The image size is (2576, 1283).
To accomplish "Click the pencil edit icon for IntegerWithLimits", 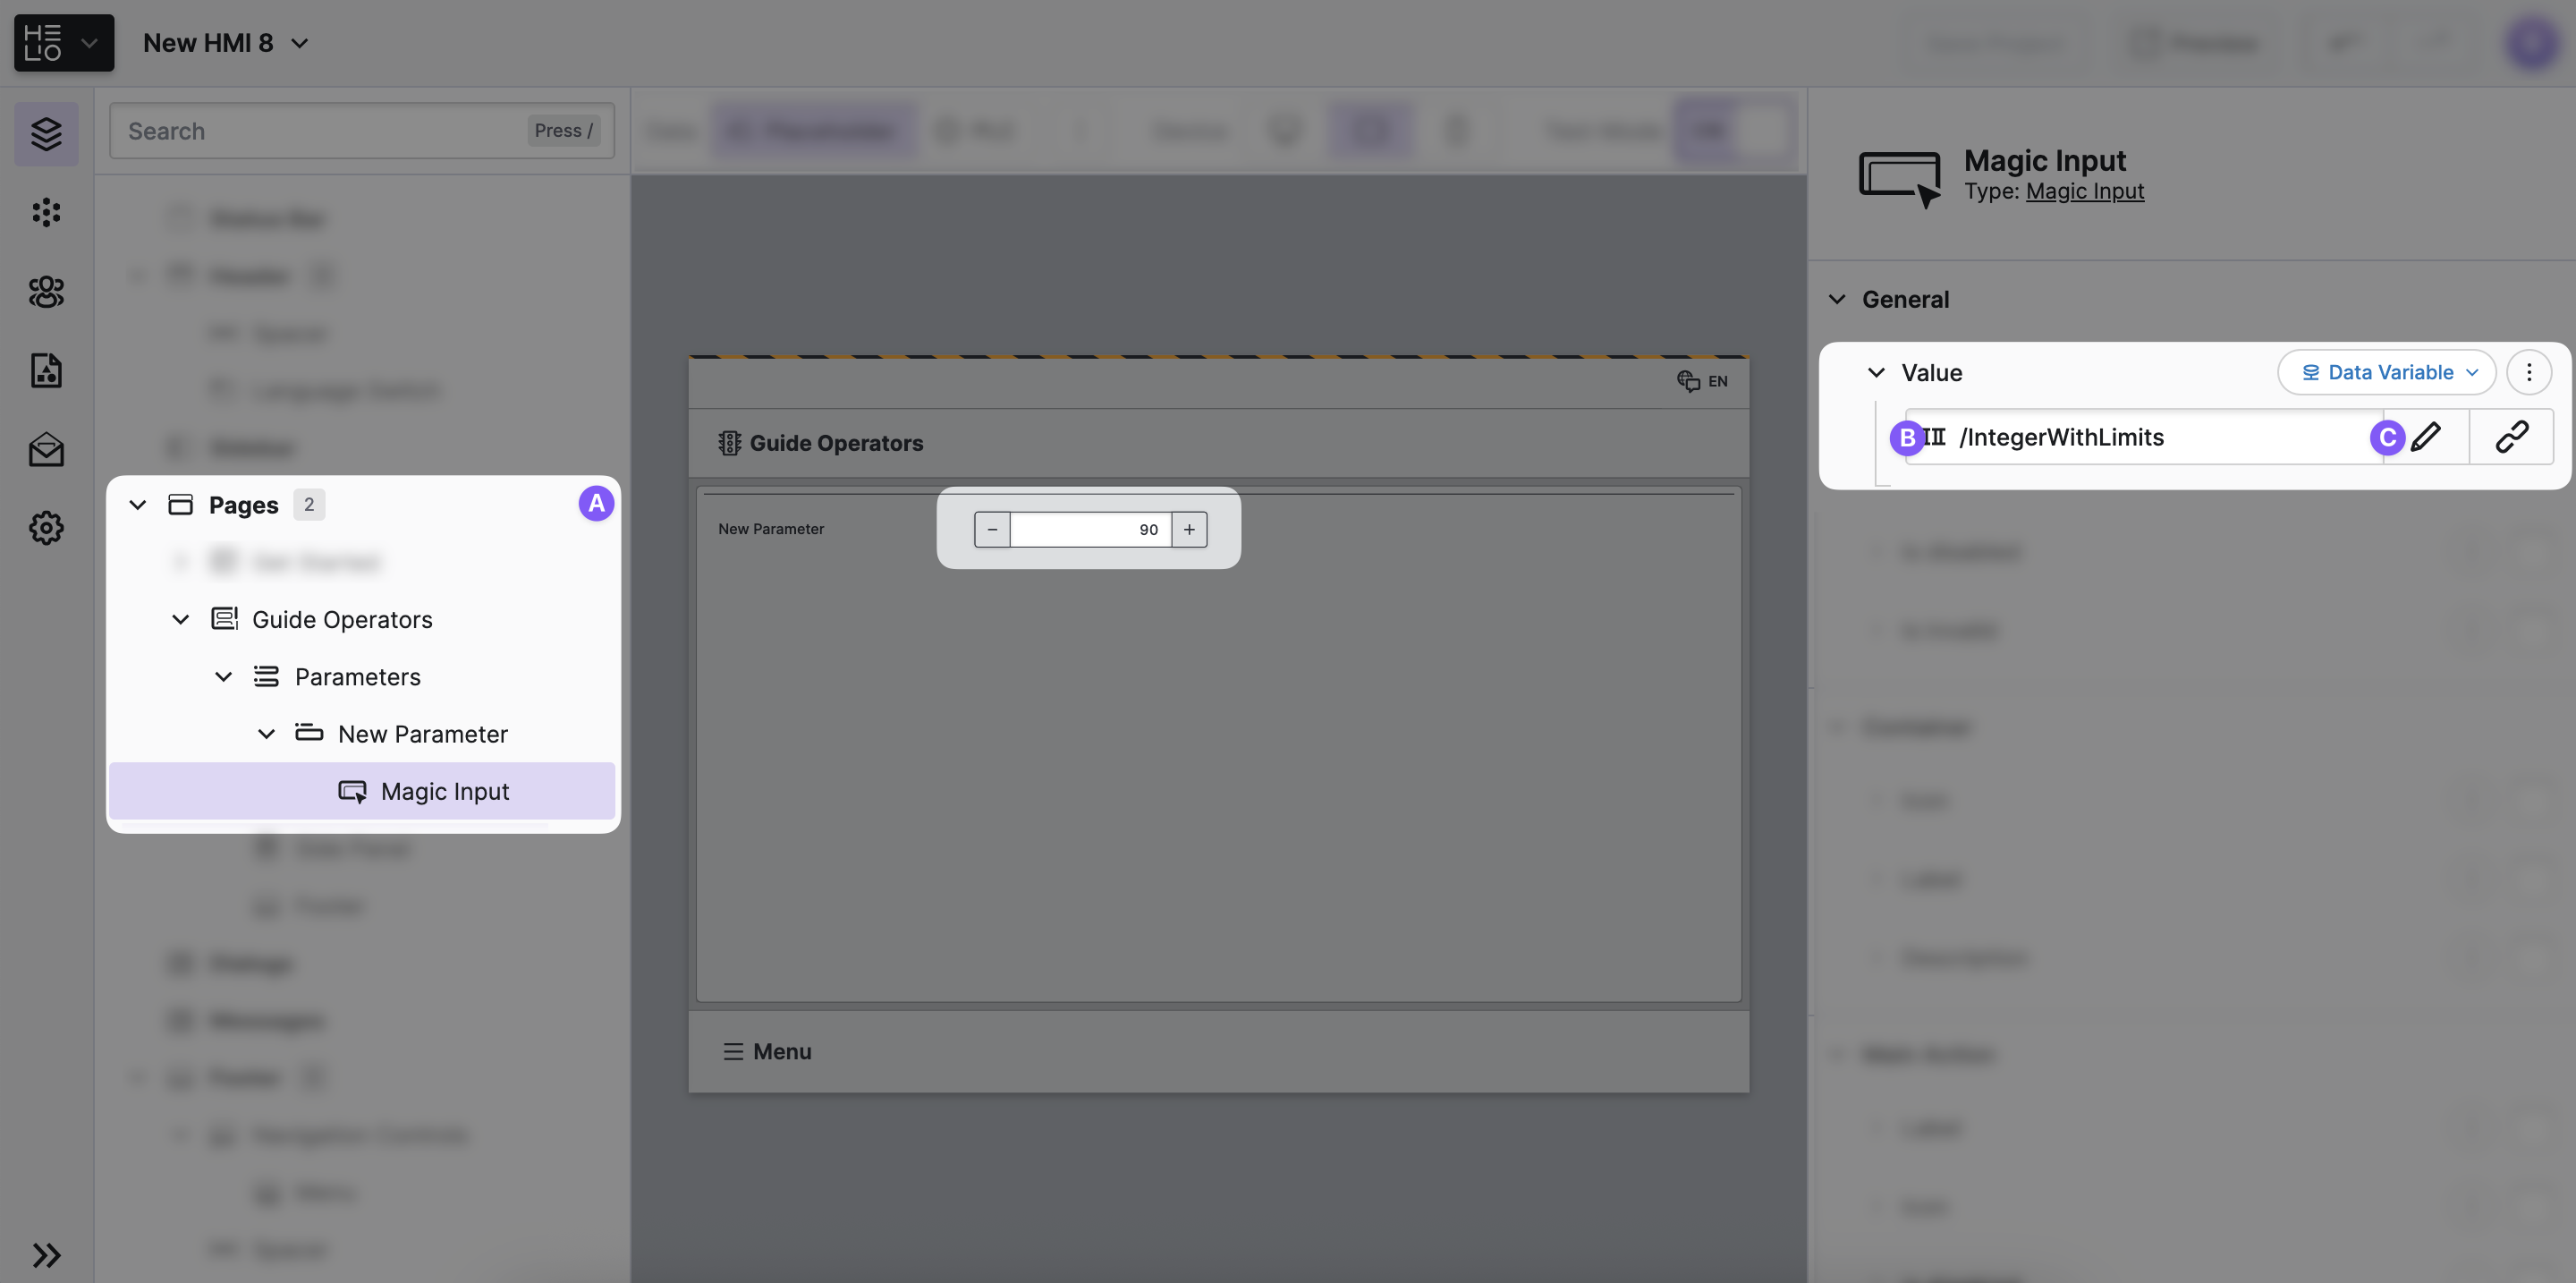I will click(2426, 437).
